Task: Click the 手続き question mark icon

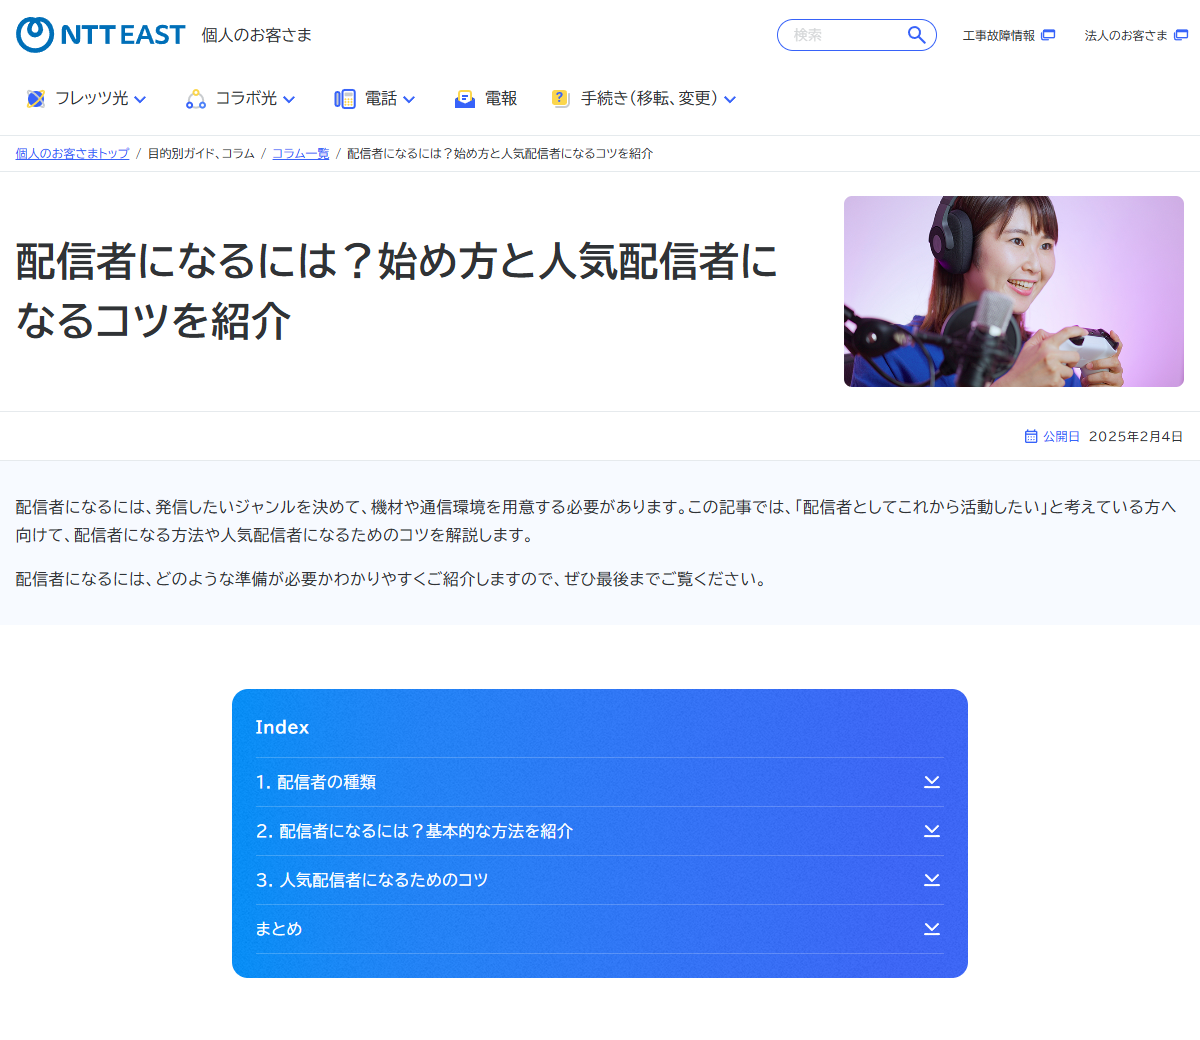Action: [561, 98]
